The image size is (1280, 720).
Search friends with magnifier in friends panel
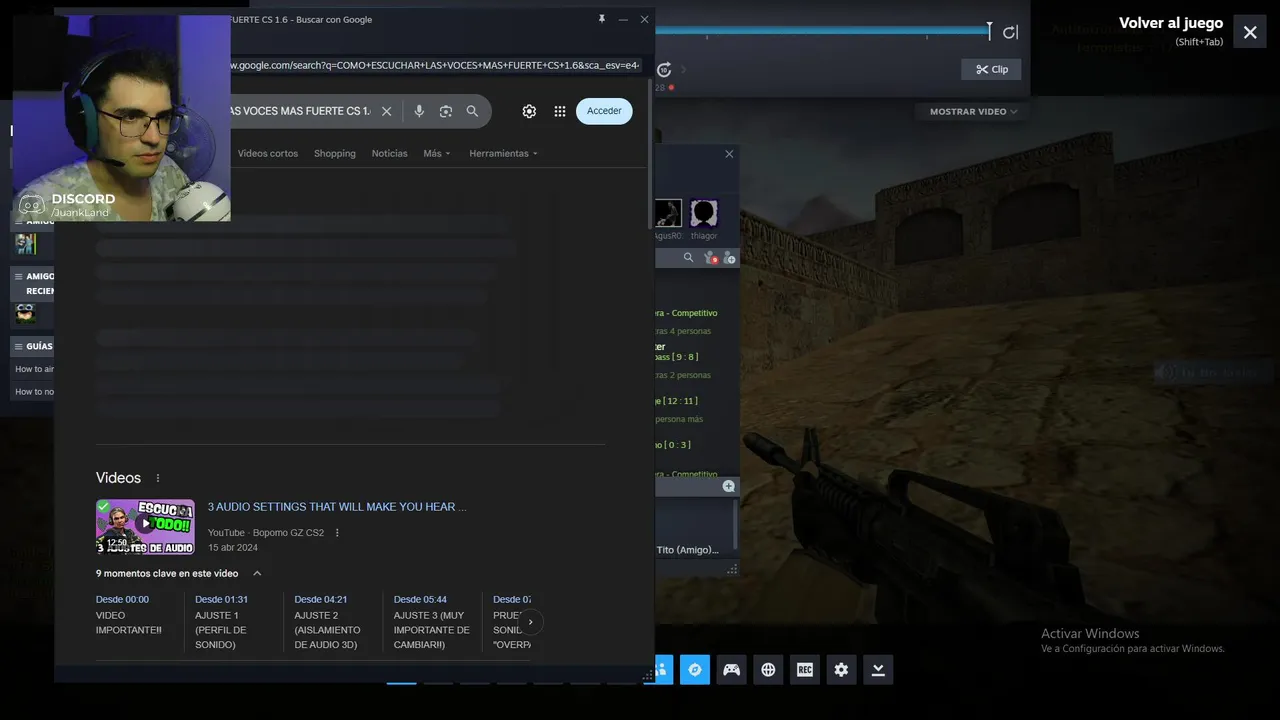(x=688, y=258)
